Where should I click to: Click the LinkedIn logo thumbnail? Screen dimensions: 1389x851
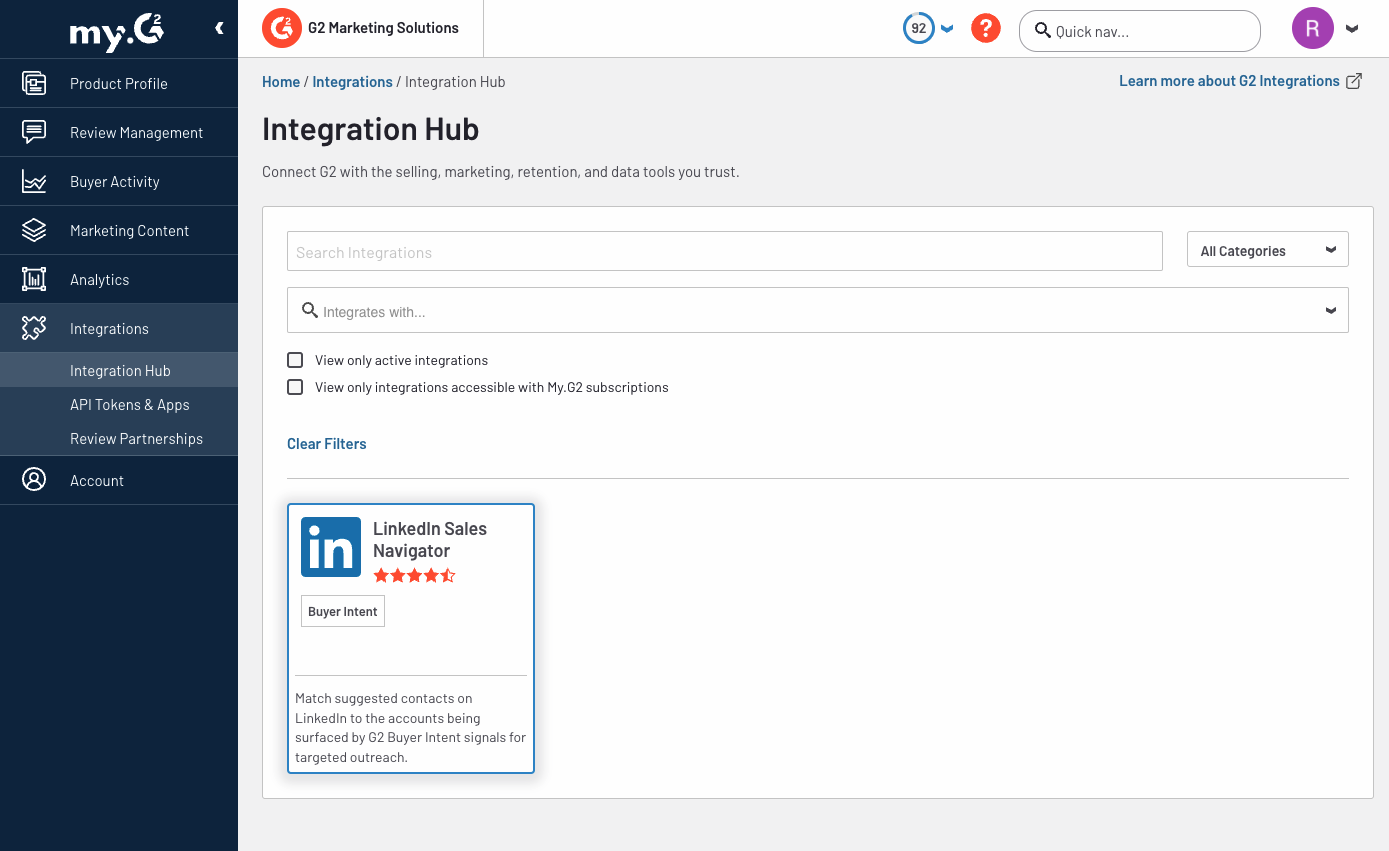[331, 547]
